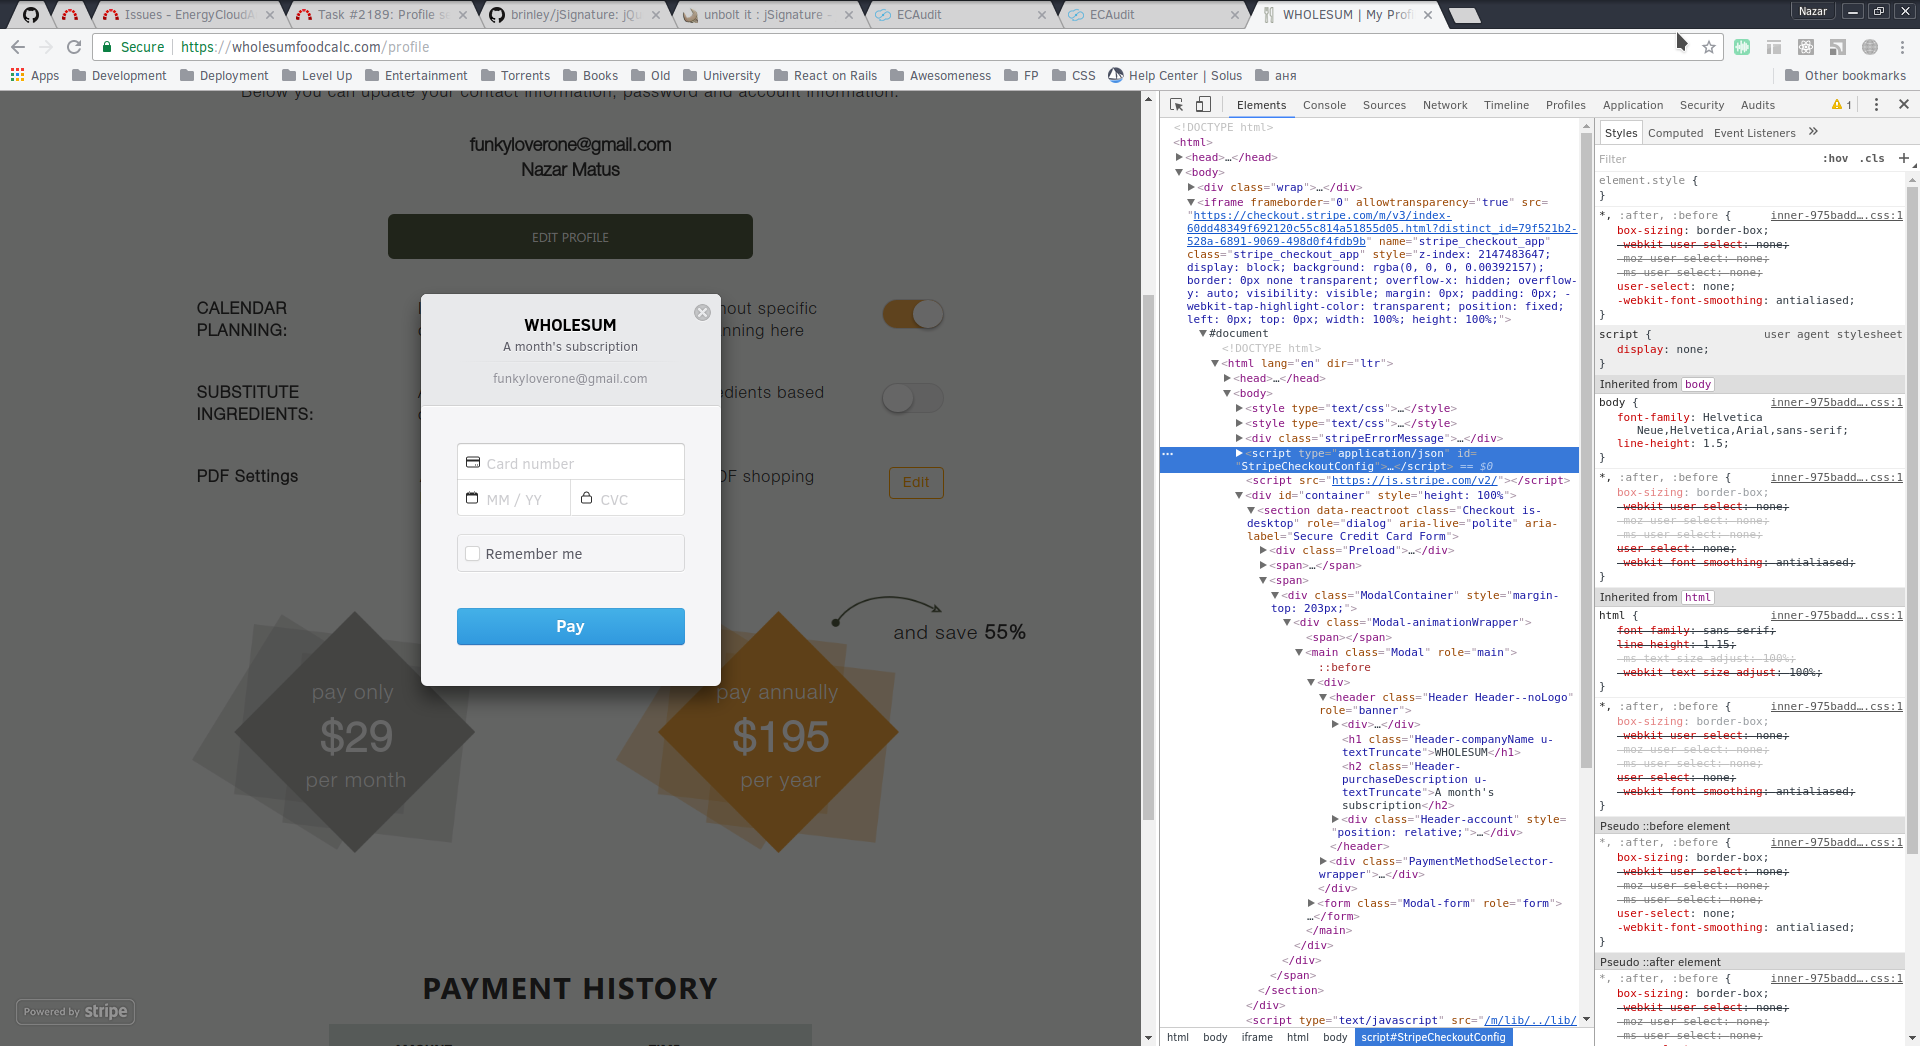The width and height of the screenshot is (1920, 1046).
Task: Open Help Center Solus bookmark
Action: point(1175,75)
